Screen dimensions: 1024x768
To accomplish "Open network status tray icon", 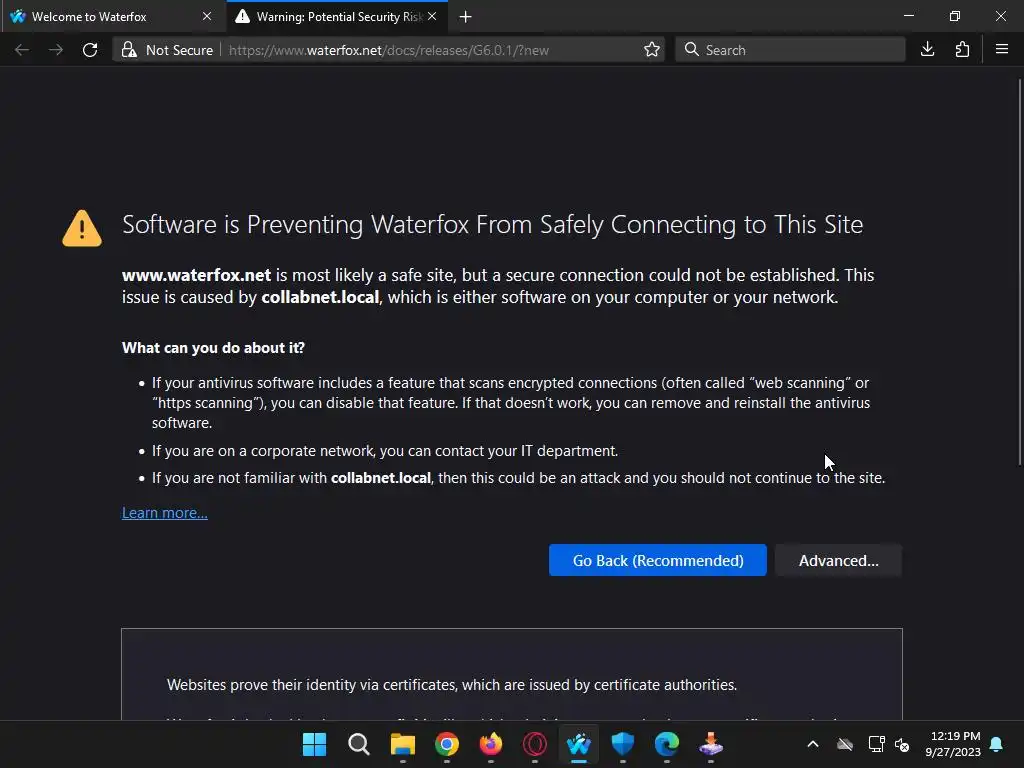I will coord(876,744).
